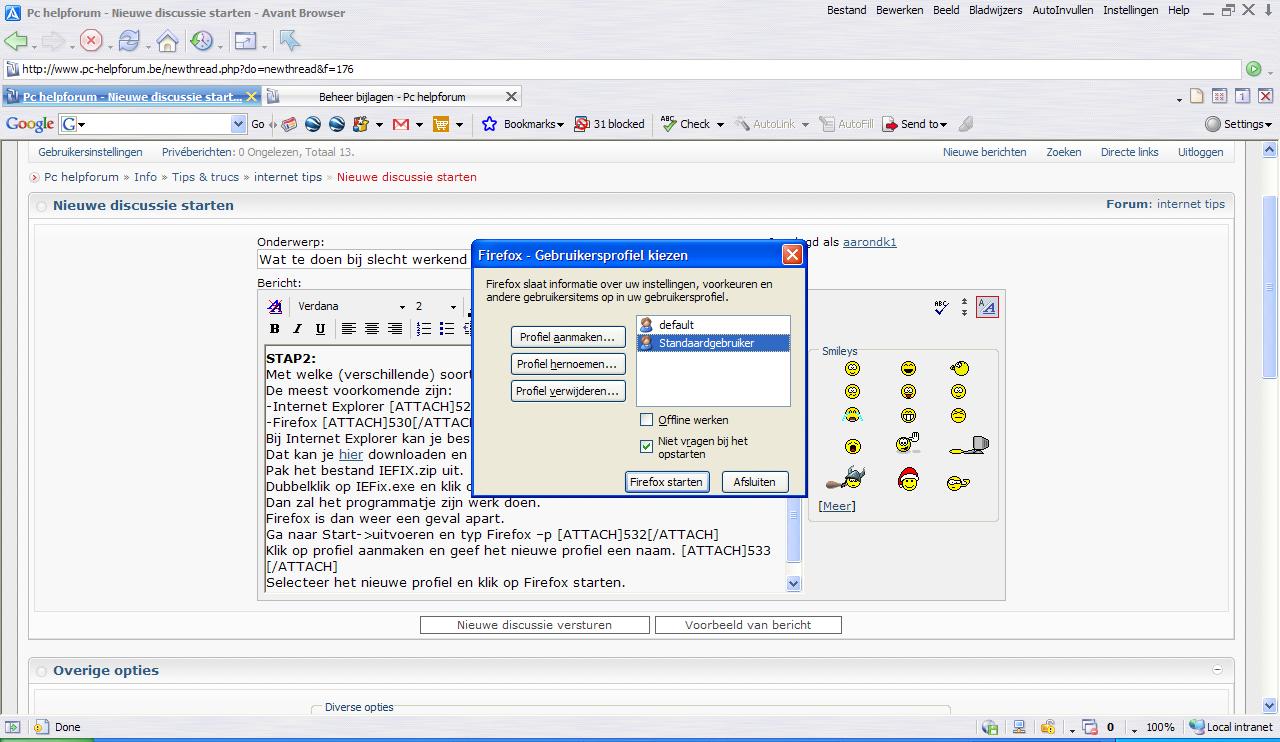
Task: Open the Back button history dropdown arrow
Action: click(34, 46)
